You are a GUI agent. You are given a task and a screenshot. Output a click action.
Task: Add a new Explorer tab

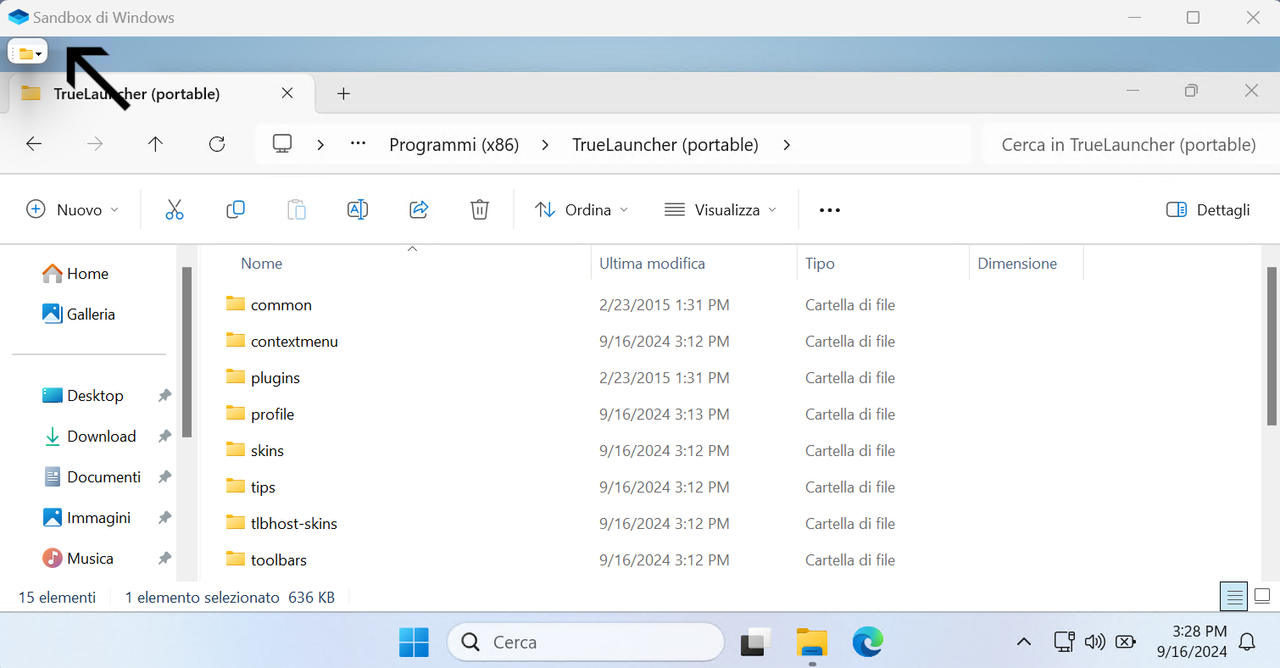(344, 93)
